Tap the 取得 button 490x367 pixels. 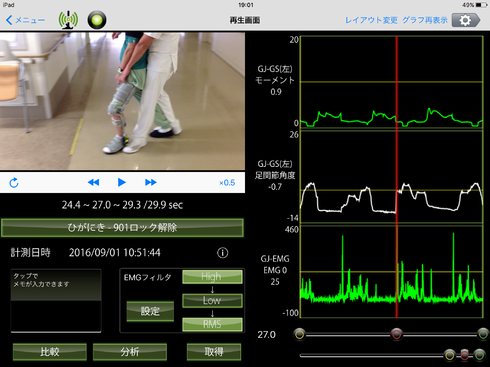coord(214,352)
